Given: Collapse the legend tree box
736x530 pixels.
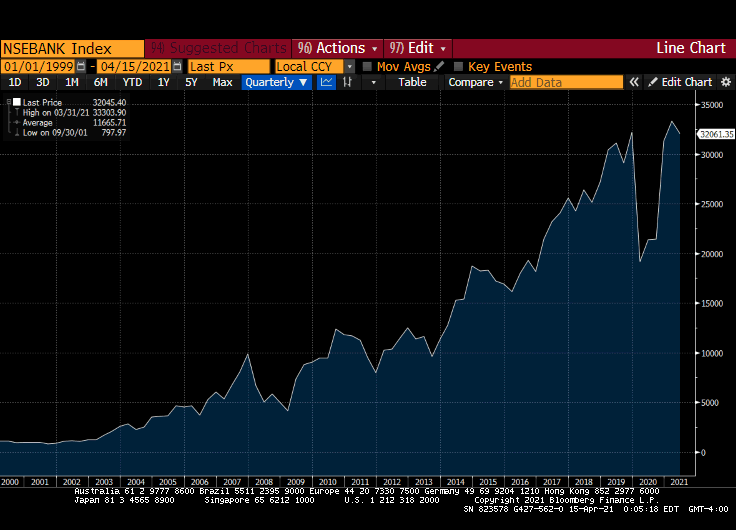Looking at the screenshot, I should pos(9,101).
